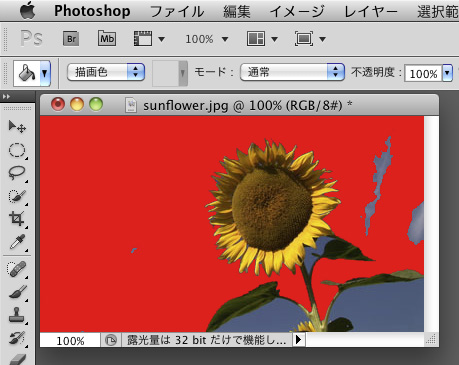Select the Eraser tool

tap(17, 359)
